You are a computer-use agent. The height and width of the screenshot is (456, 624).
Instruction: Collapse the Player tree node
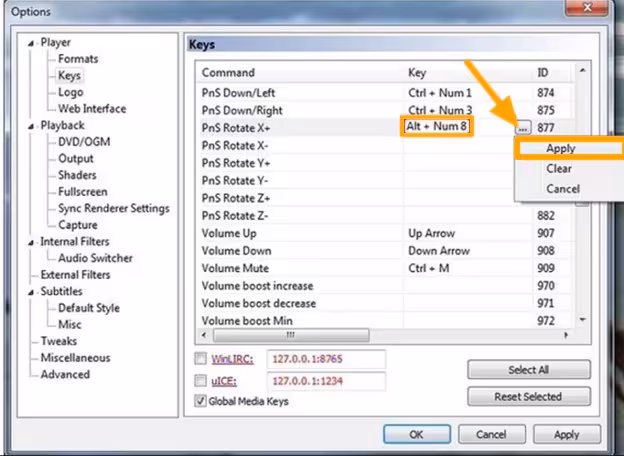click(x=31, y=43)
